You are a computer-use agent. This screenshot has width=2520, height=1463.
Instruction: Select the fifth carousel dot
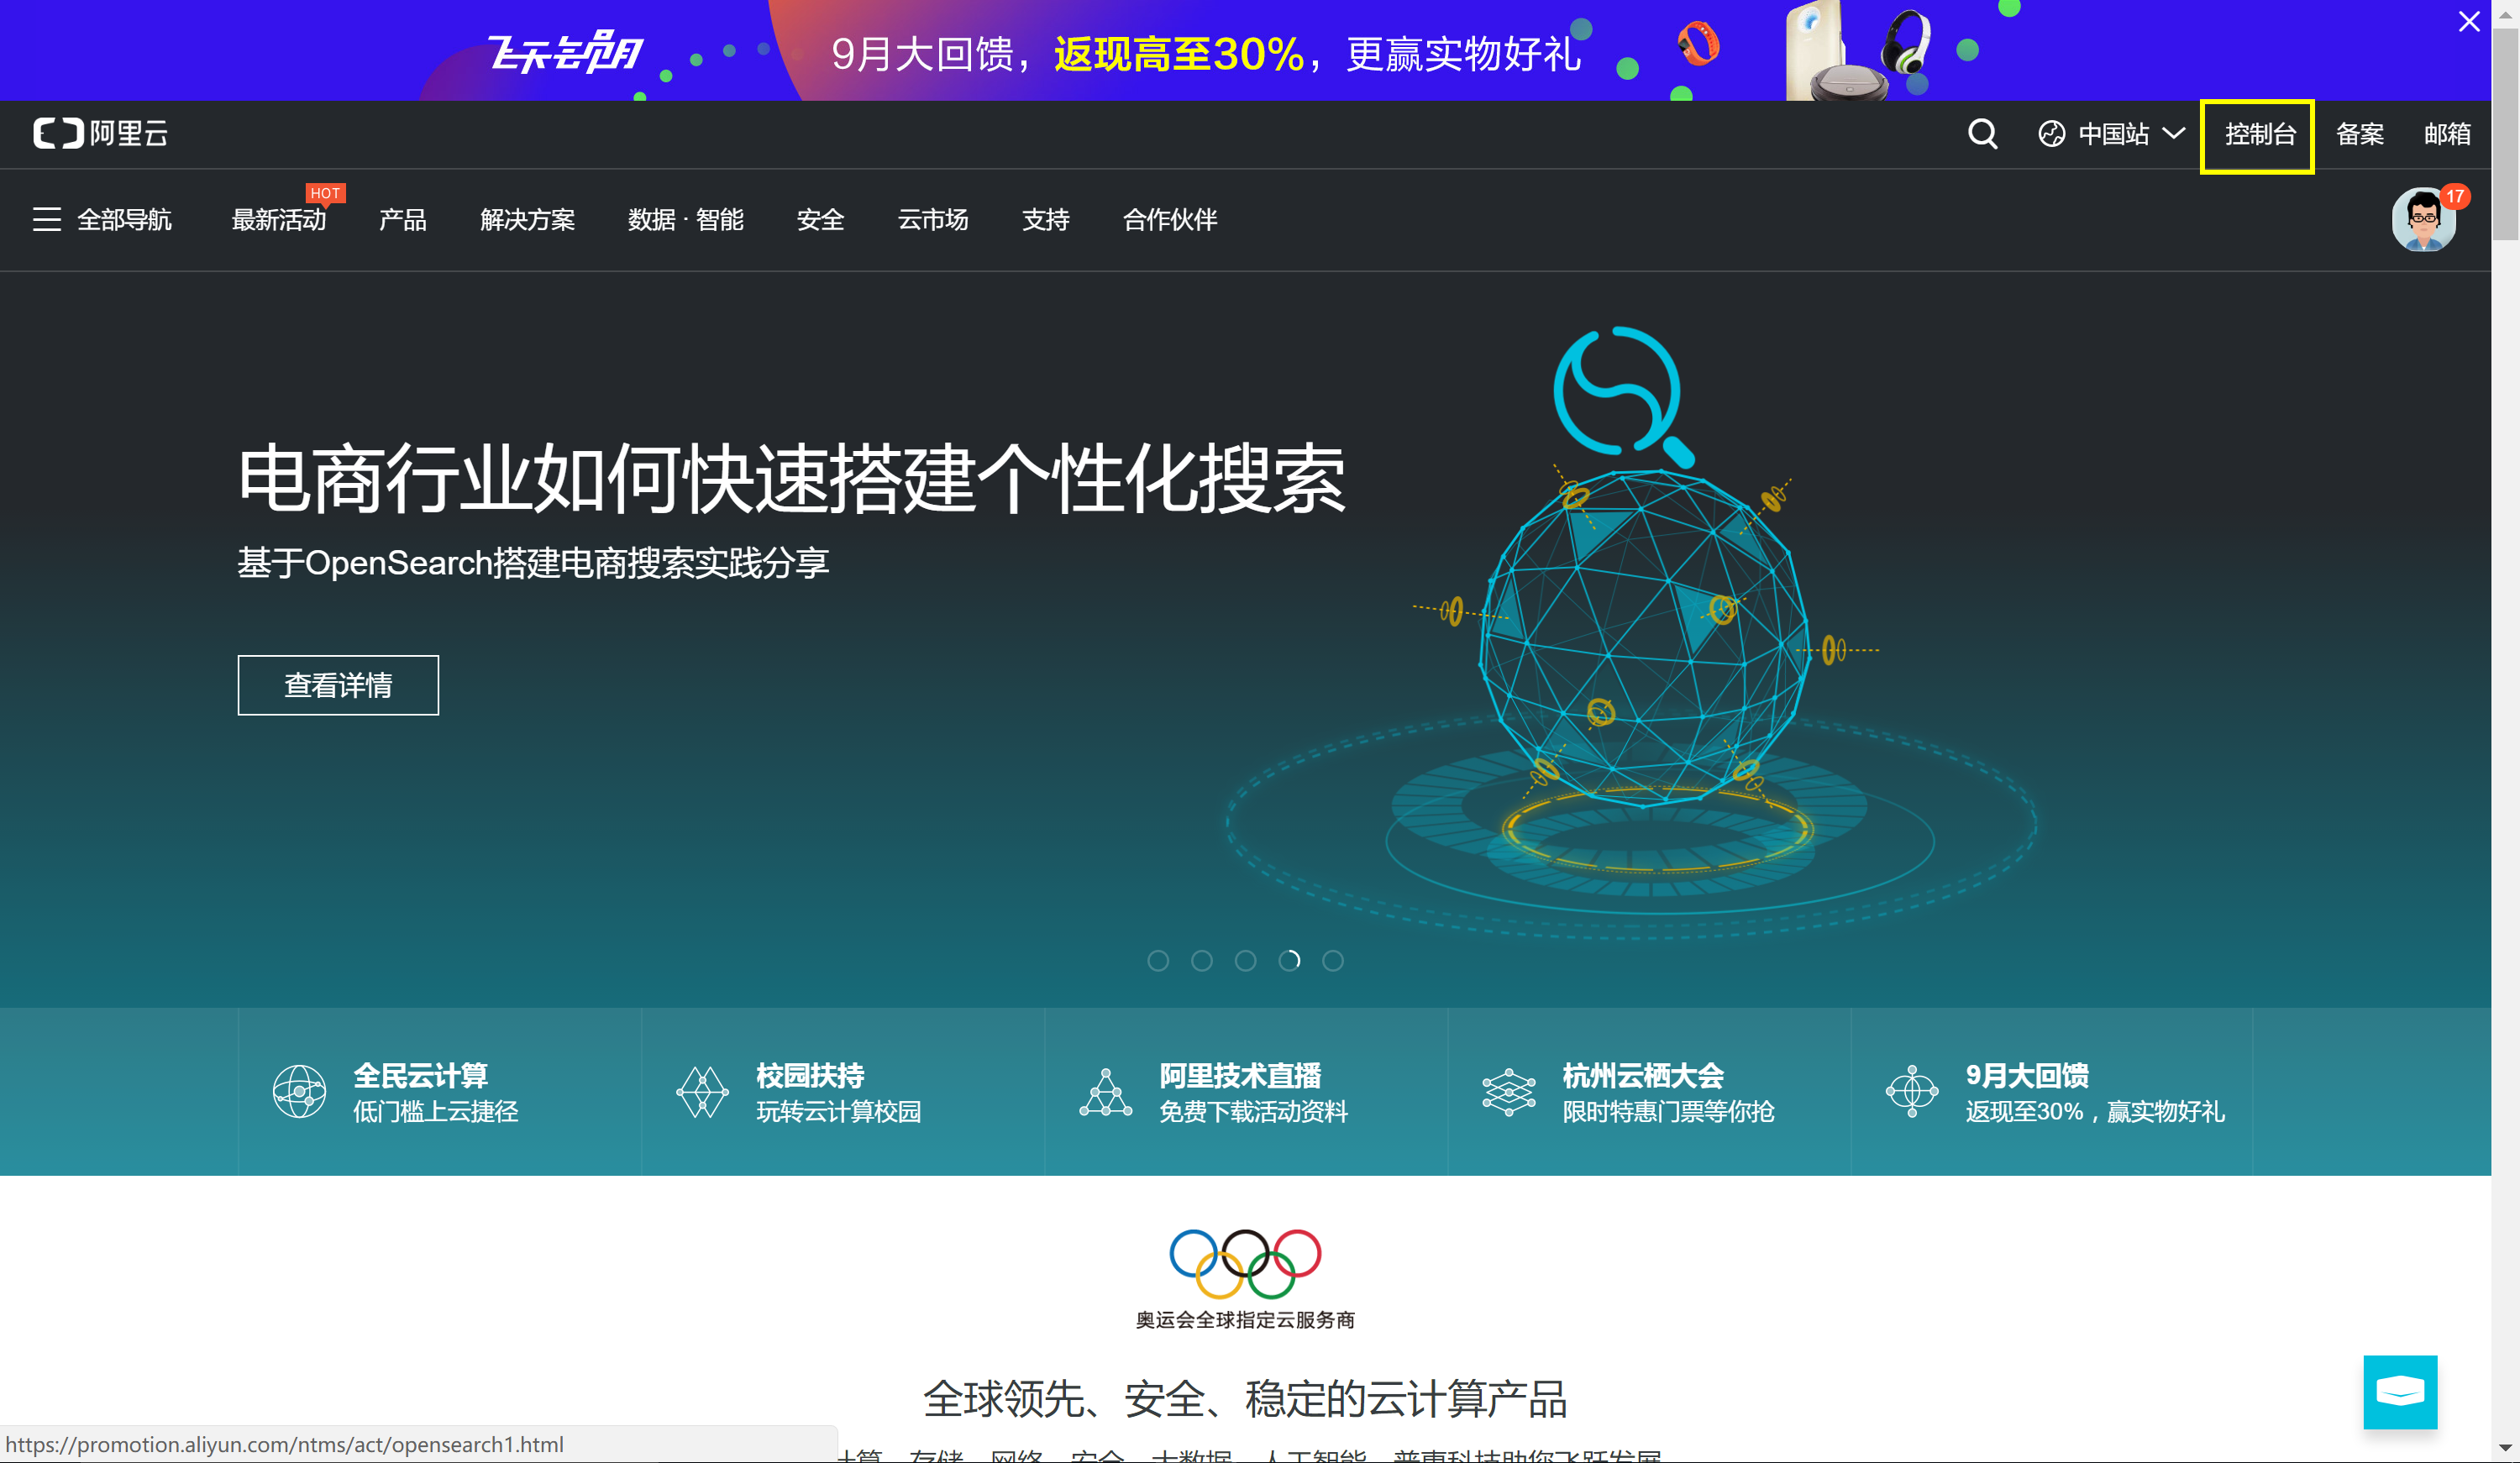[x=1333, y=961]
